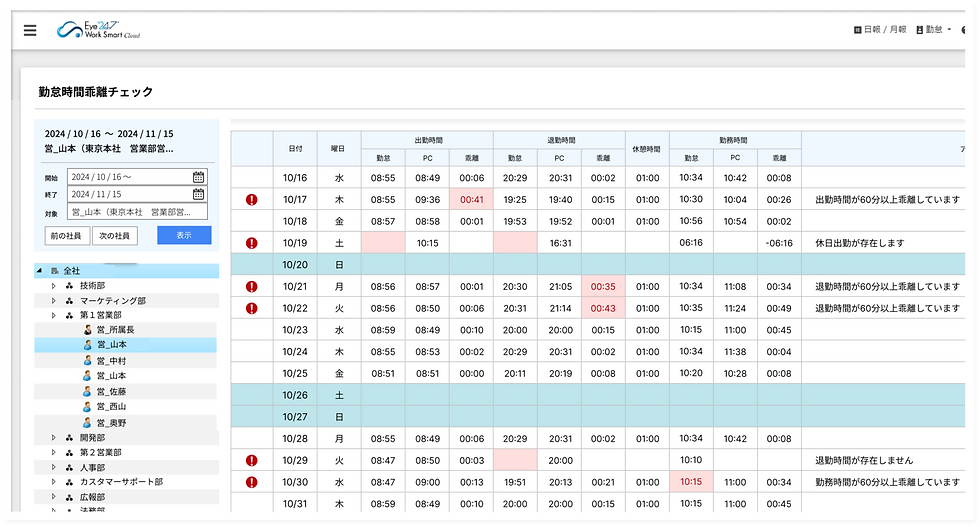Click the group icon beside 第２営業部

[69, 452]
